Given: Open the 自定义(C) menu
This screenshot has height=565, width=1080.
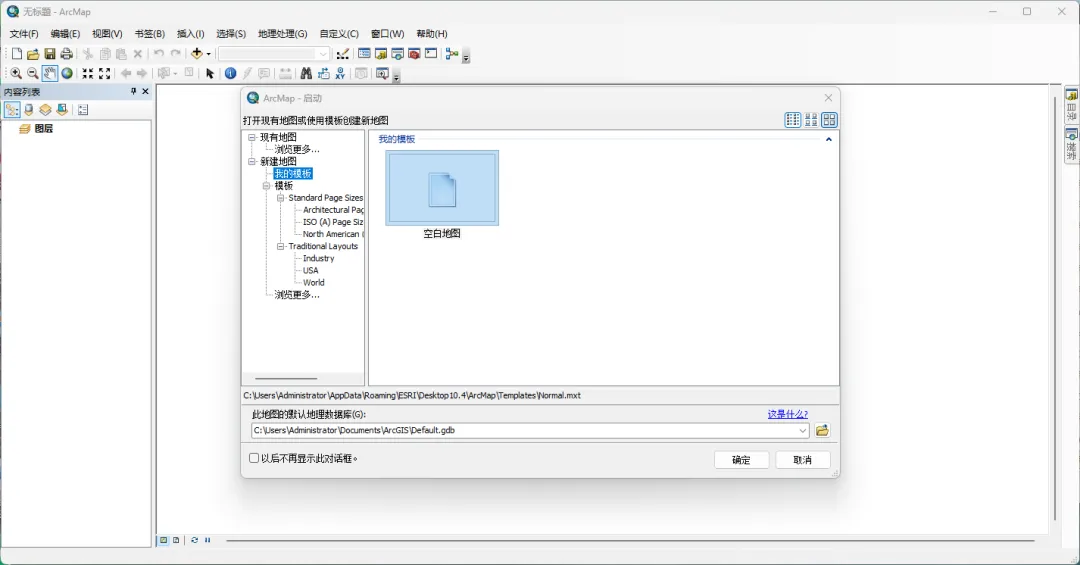Looking at the screenshot, I should coord(339,34).
